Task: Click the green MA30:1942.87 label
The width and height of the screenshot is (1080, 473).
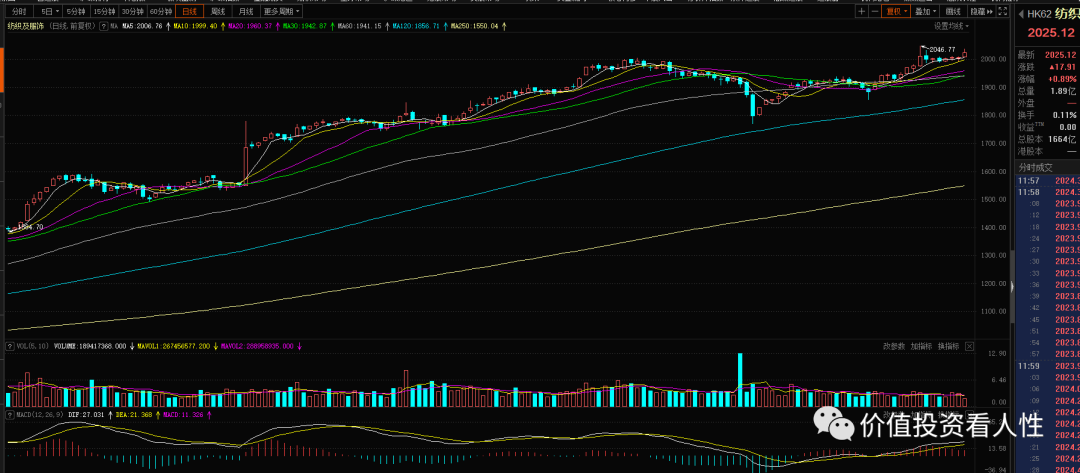Action: 304,26
